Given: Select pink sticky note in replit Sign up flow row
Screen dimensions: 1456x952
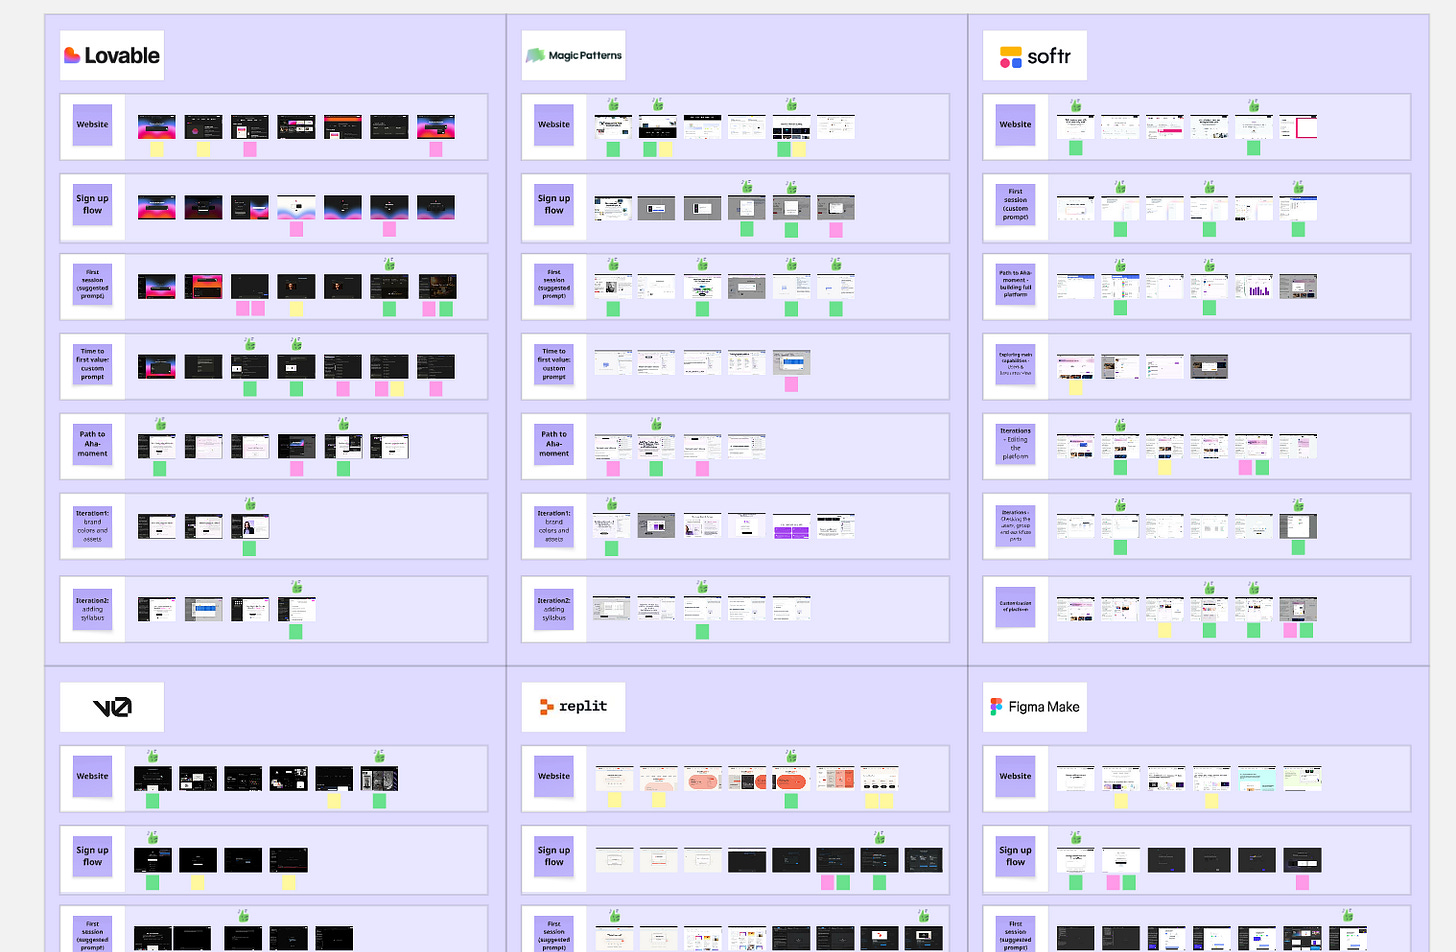Looking at the screenshot, I should pyautogui.click(x=827, y=882).
